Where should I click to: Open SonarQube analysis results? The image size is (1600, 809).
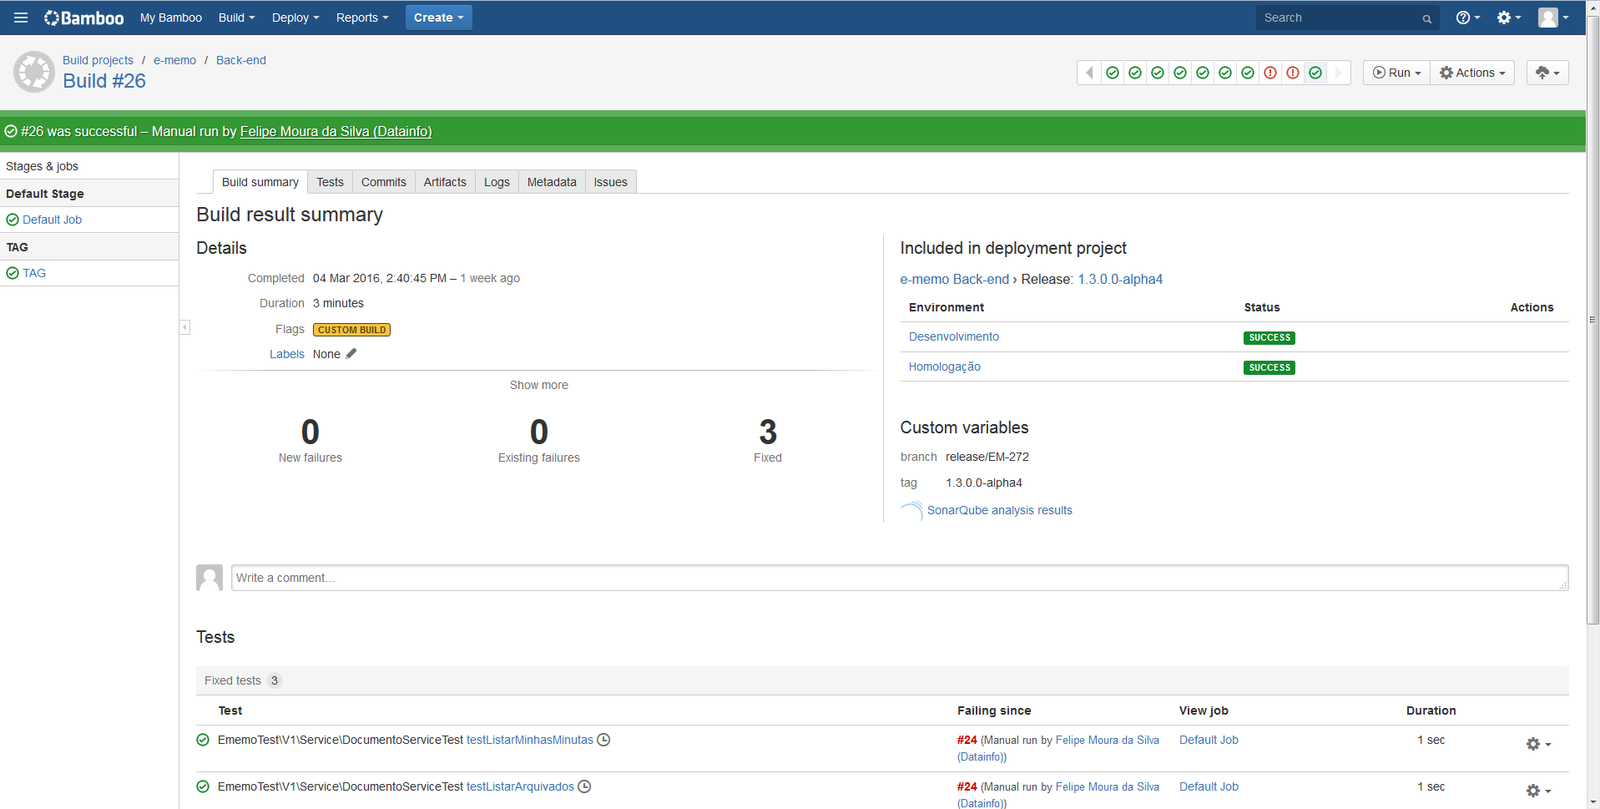point(1000,510)
